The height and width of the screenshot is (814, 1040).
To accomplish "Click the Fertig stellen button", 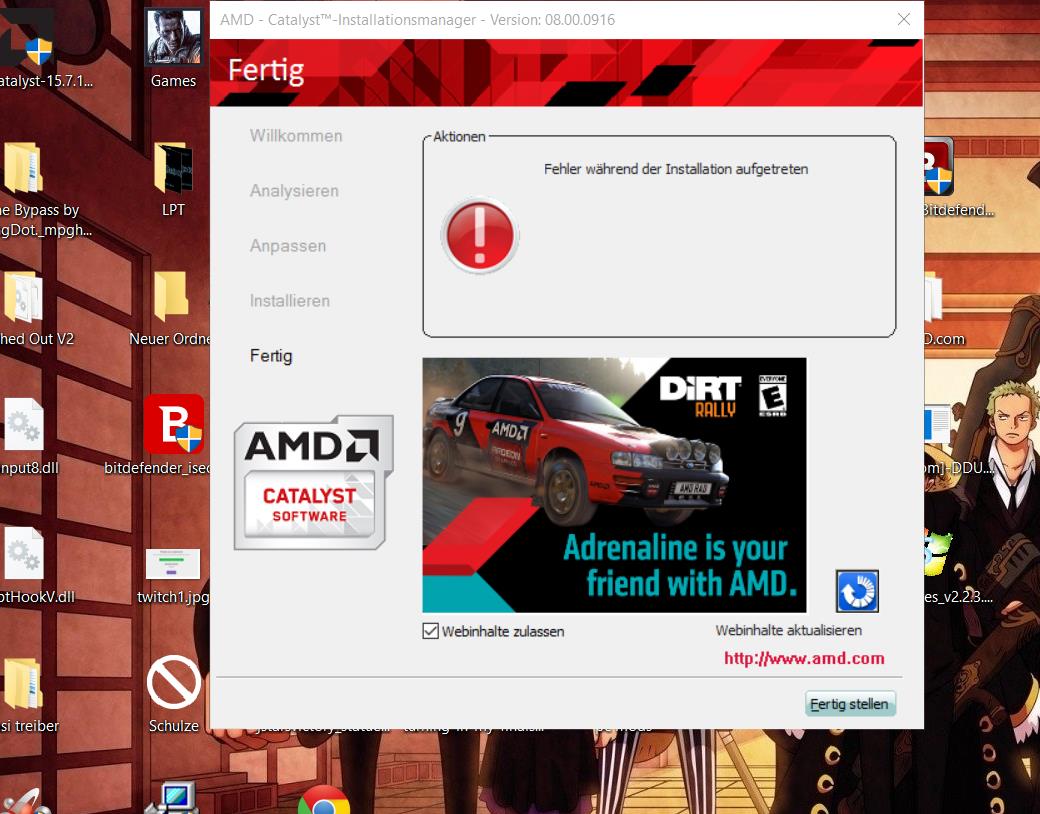I will click(850, 704).
